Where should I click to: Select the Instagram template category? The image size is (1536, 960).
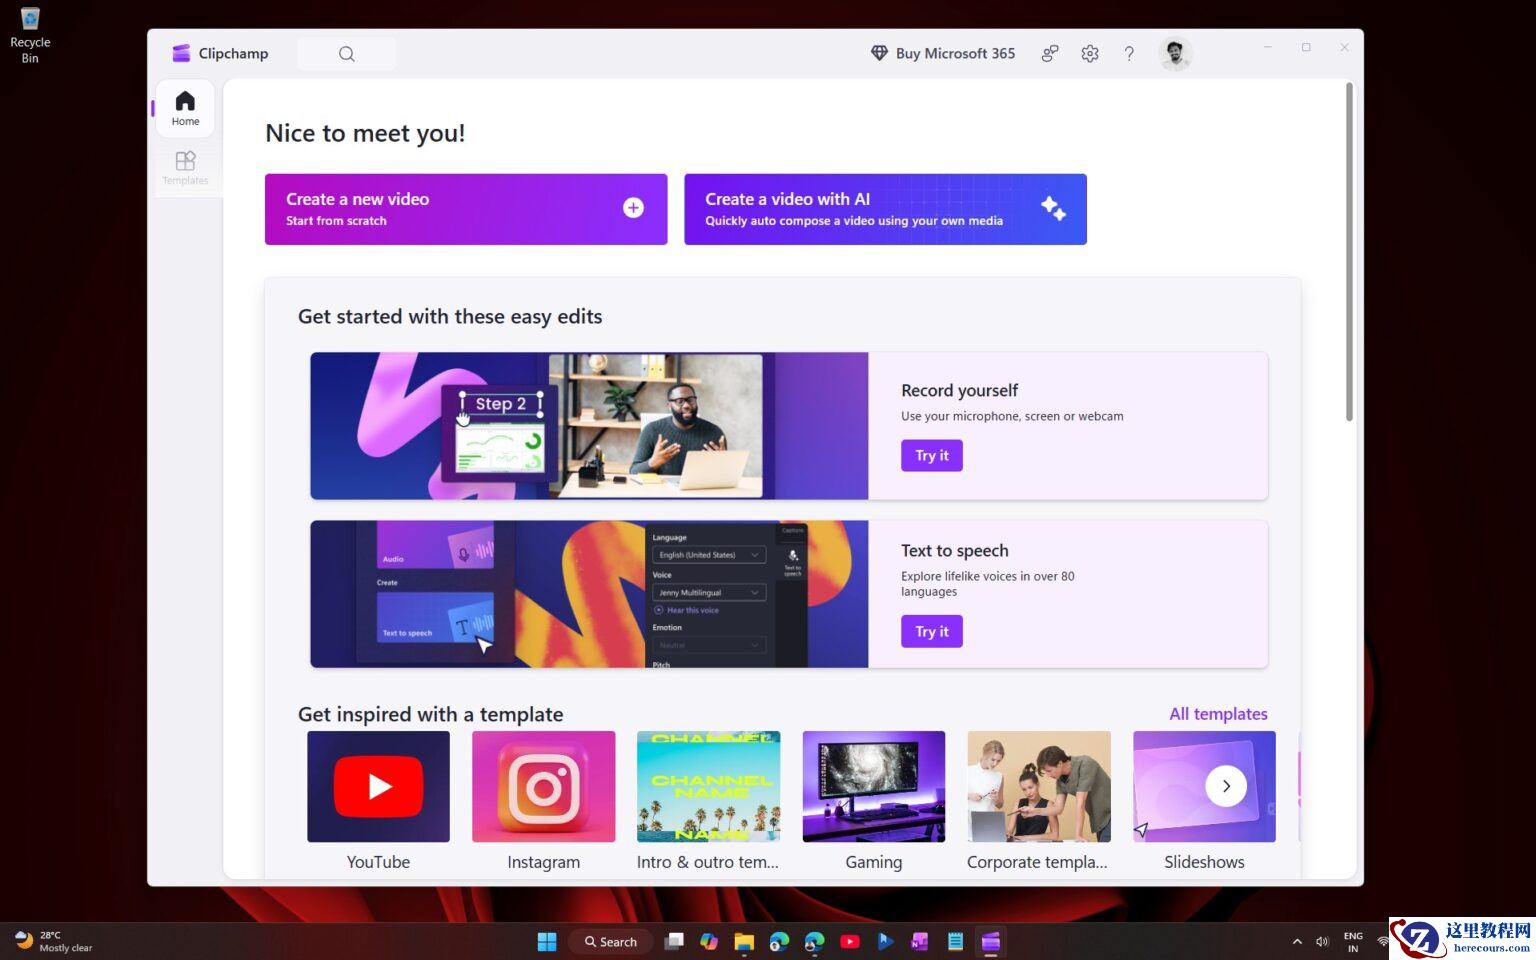544,786
